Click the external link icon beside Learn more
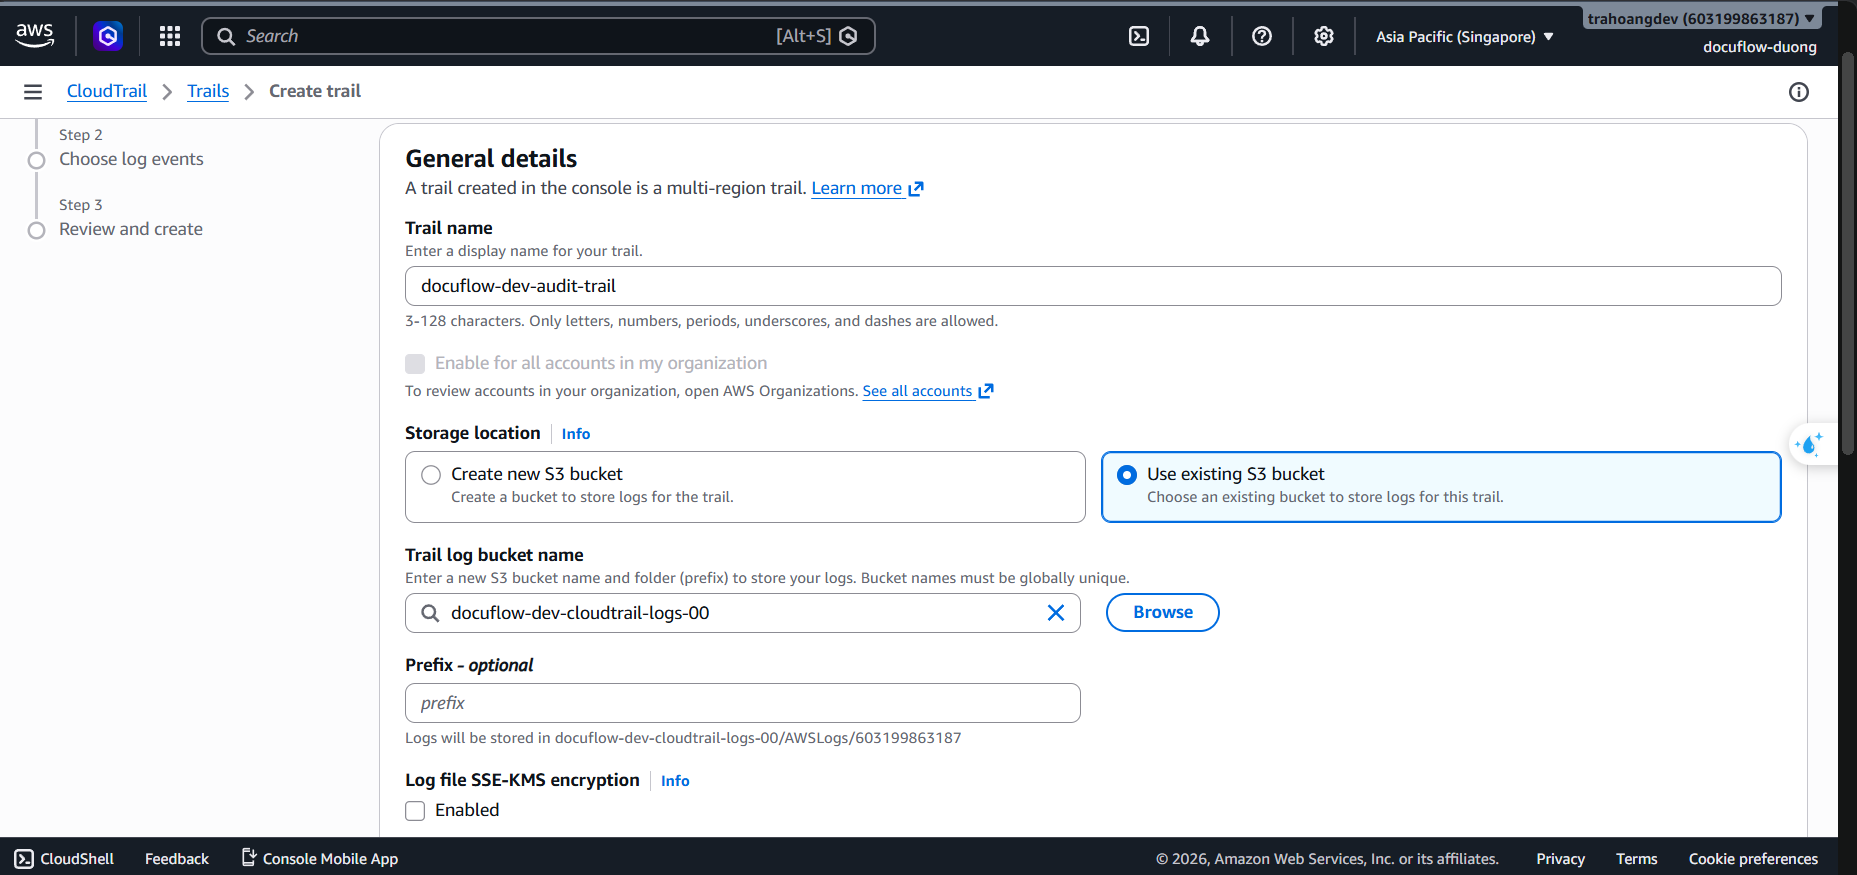Image resolution: width=1857 pixels, height=875 pixels. click(x=916, y=188)
